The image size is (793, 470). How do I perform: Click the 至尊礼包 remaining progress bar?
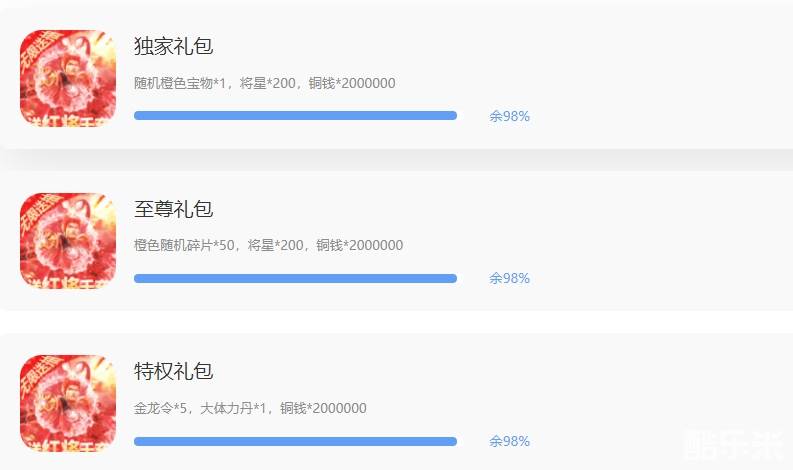[295, 278]
